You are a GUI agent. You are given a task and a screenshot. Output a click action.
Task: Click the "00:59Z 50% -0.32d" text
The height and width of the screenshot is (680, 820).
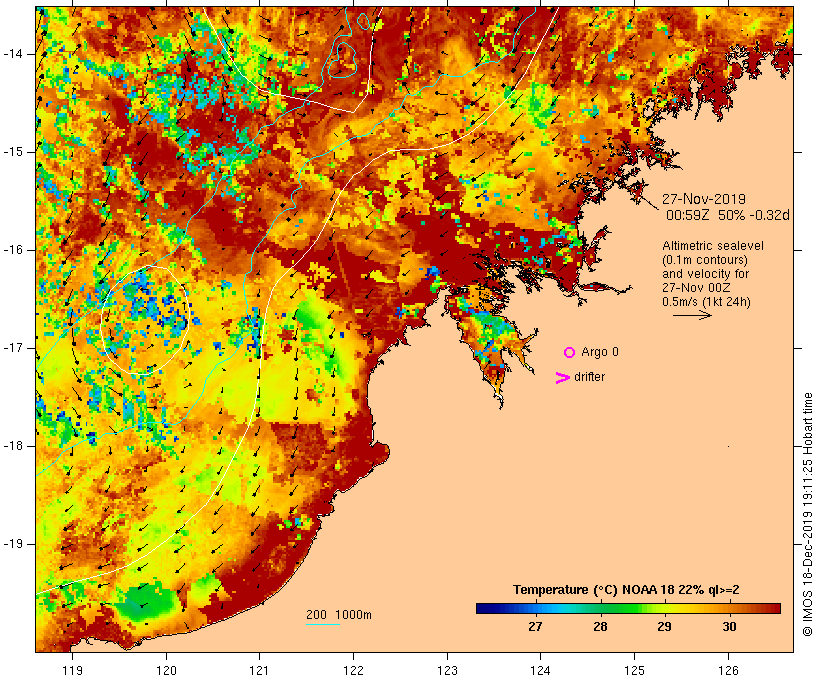coord(727,215)
